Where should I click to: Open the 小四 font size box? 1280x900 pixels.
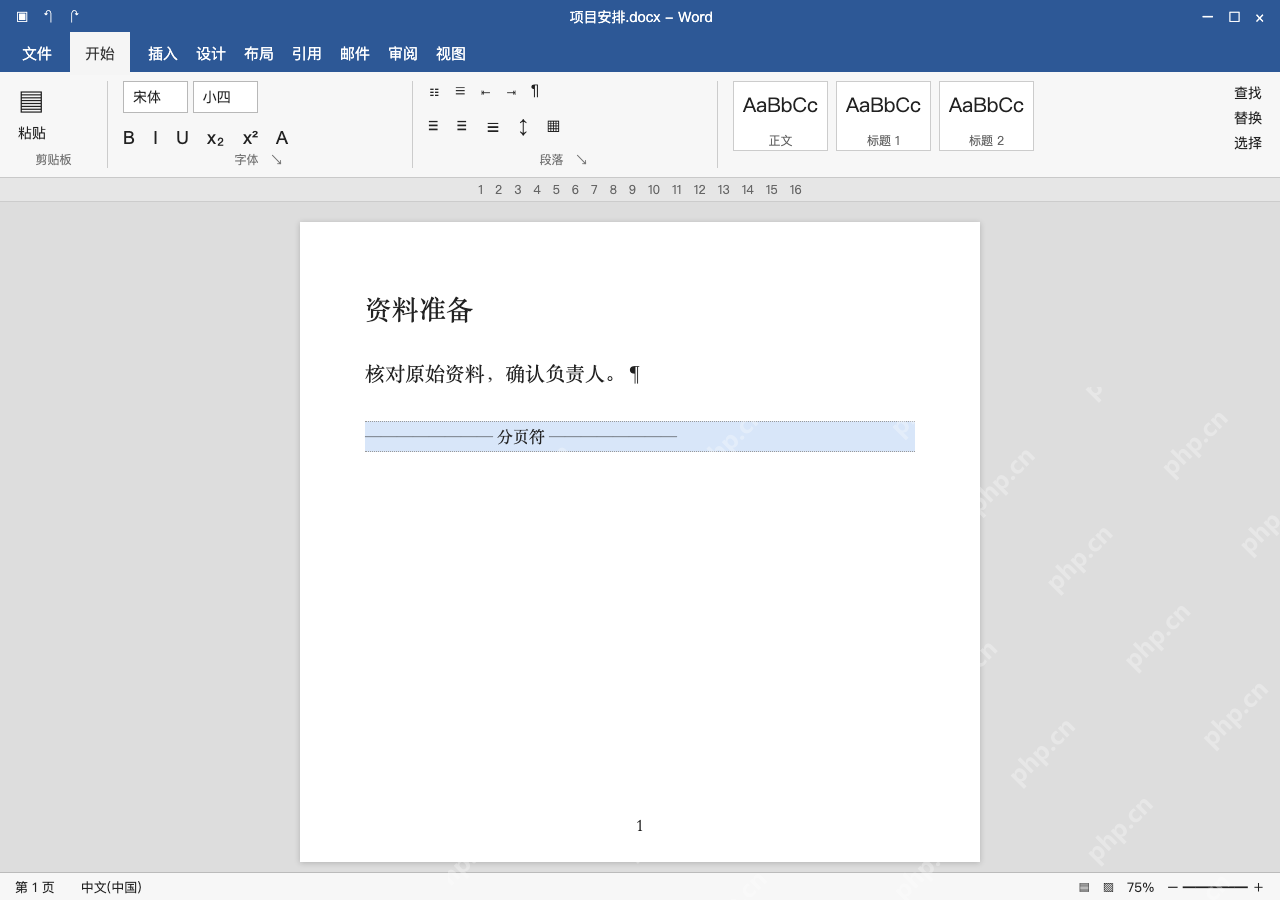[x=225, y=97]
